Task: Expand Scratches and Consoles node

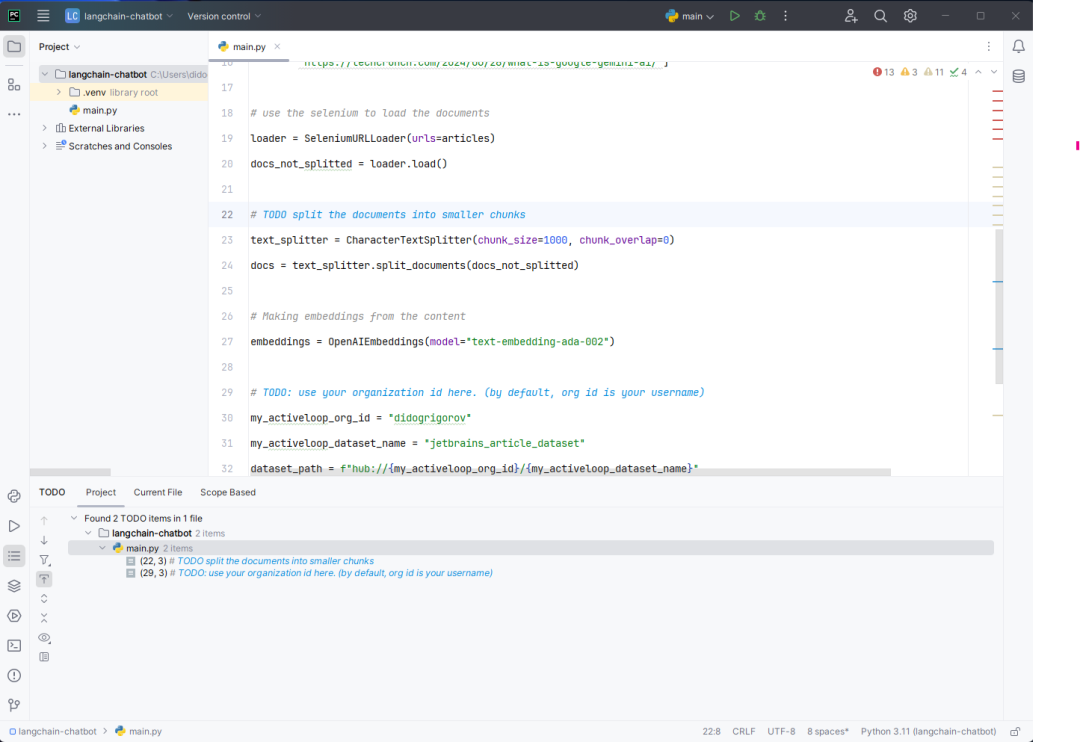Action: [45, 146]
